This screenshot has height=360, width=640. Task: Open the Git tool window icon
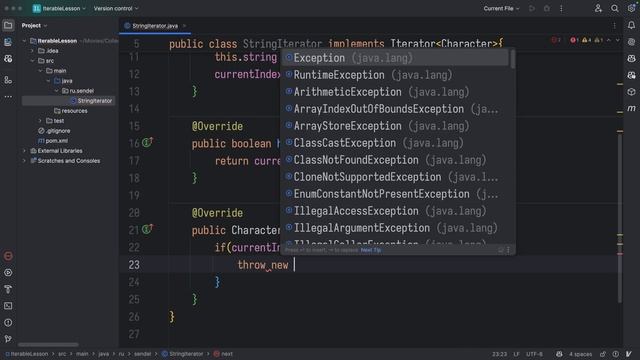click(x=8, y=339)
